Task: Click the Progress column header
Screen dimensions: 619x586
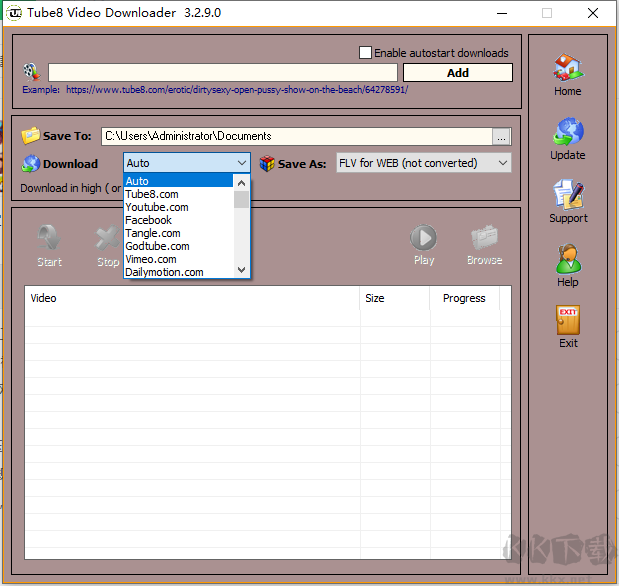Action: click(464, 298)
